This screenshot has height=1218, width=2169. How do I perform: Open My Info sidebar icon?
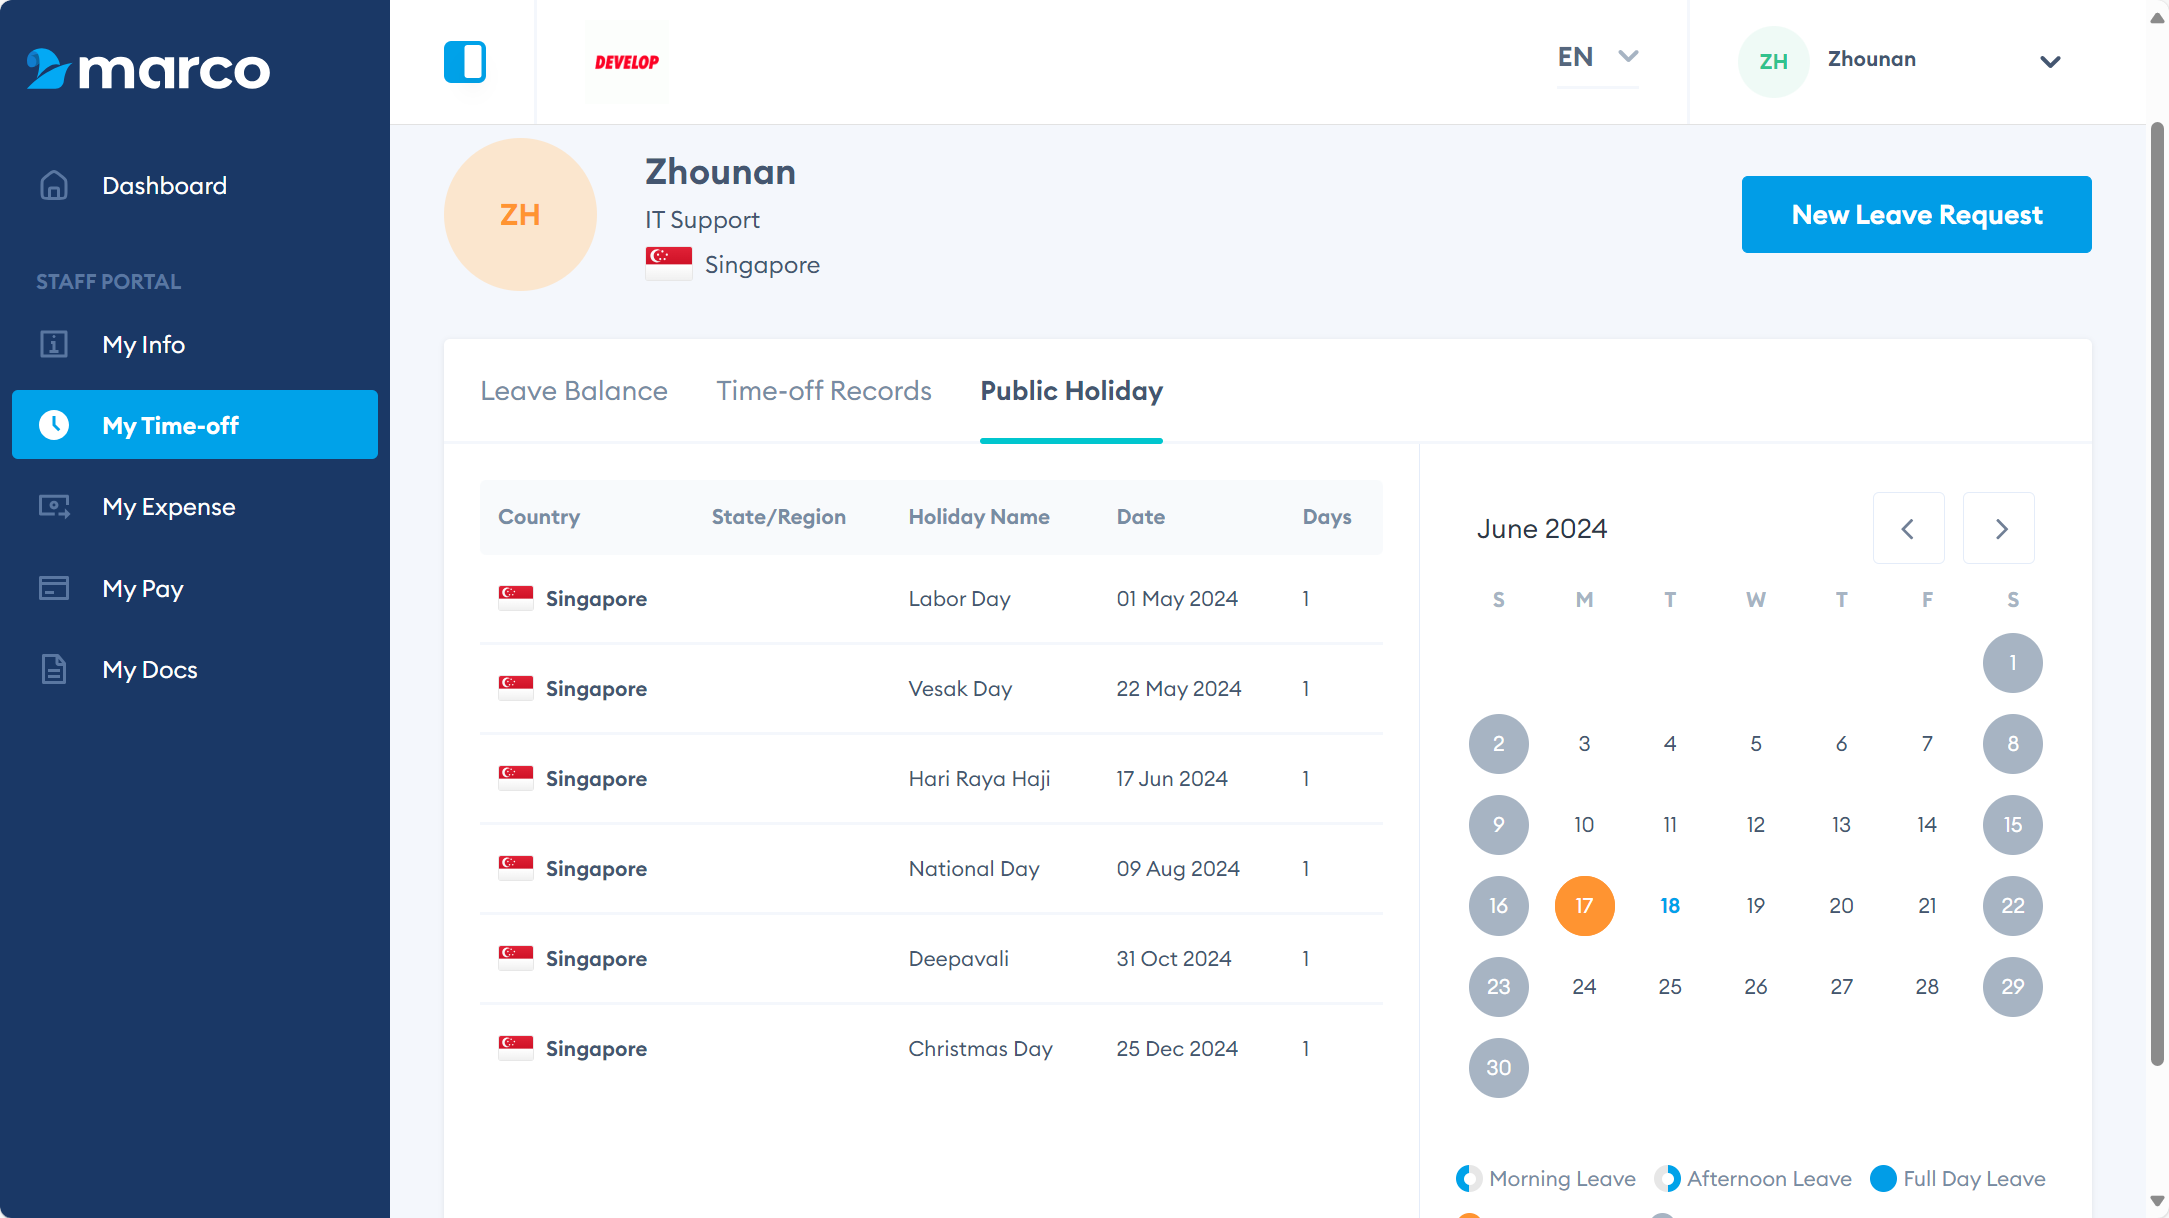pyautogui.click(x=54, y=345)
